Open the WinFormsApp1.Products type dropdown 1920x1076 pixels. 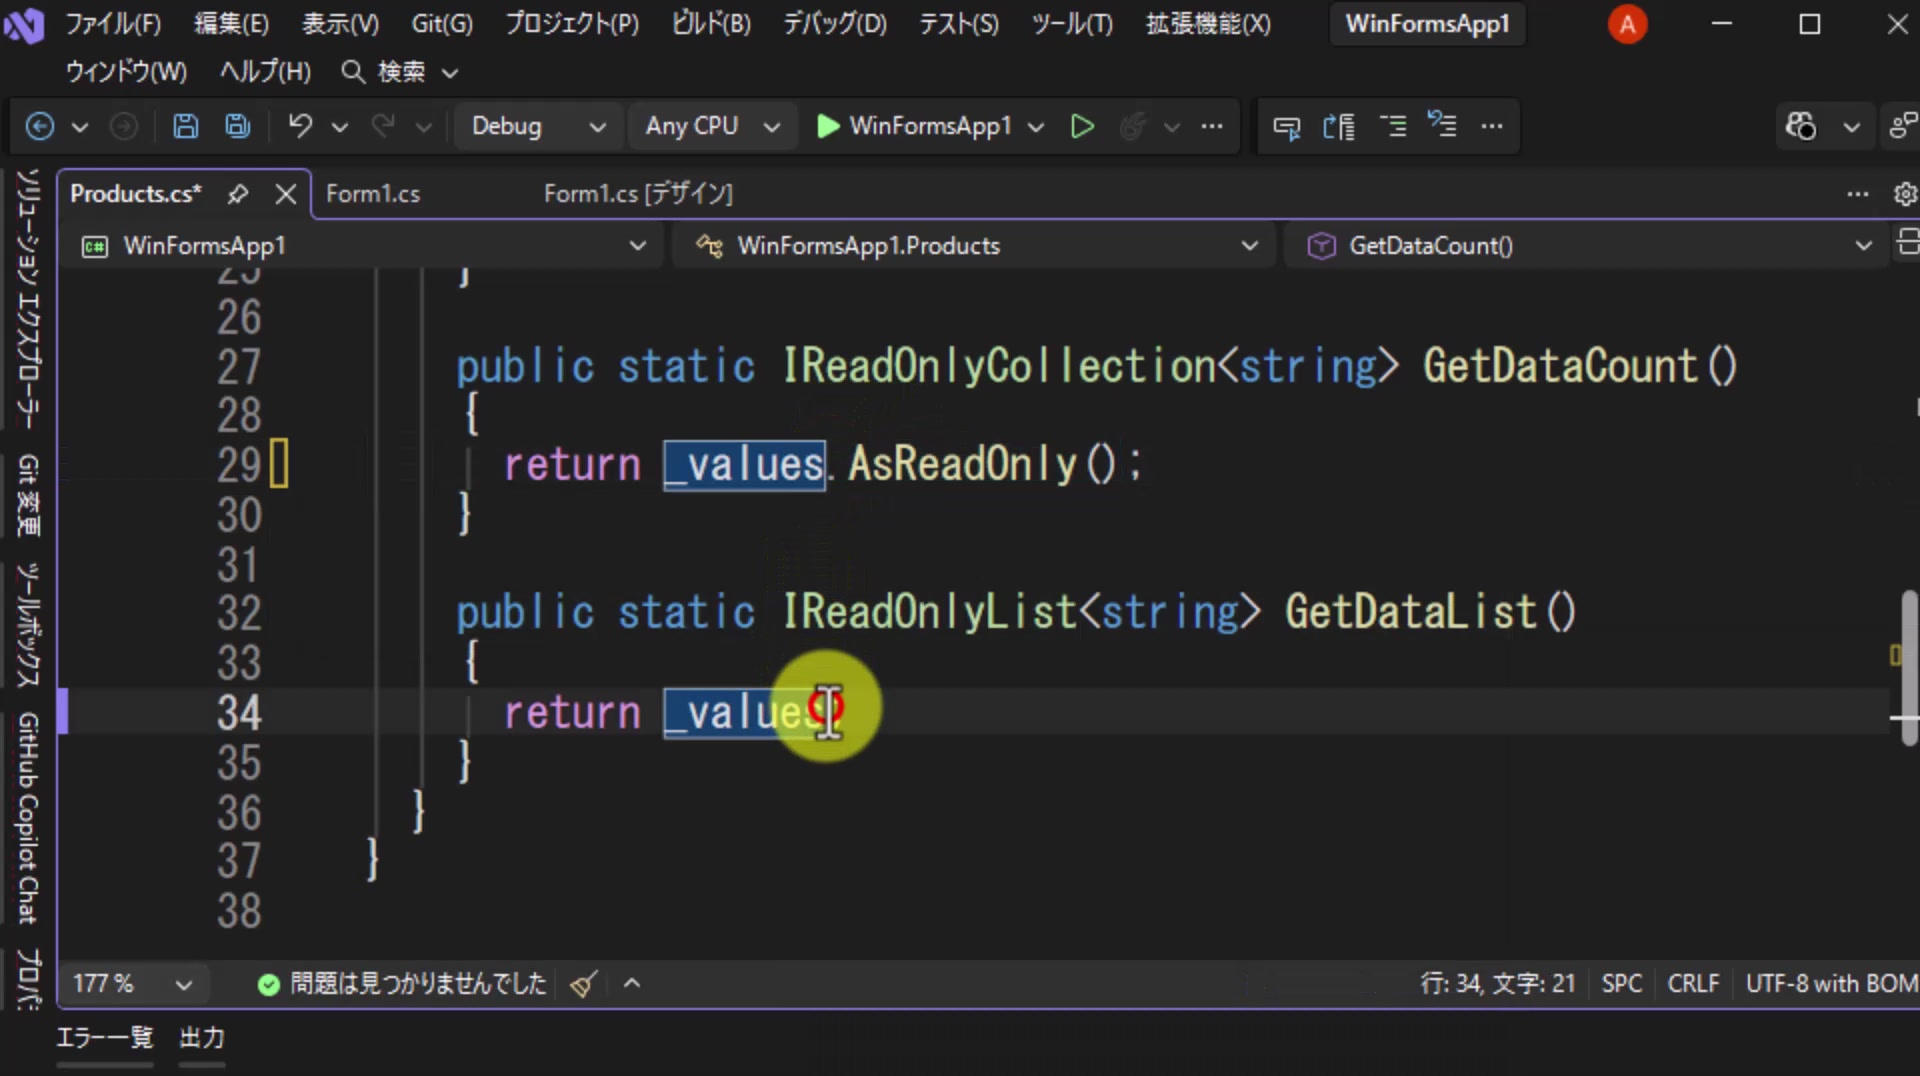[975, 246]
